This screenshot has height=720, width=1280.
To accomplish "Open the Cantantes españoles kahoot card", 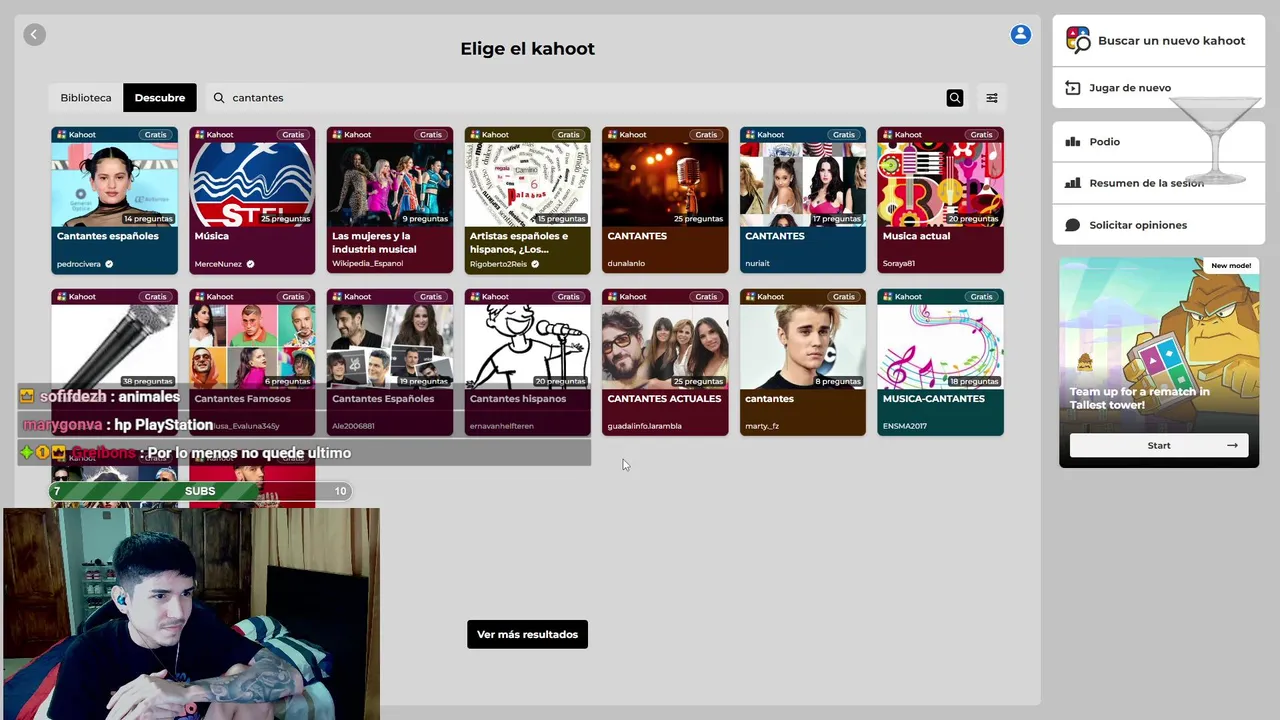I will coord(114,200).
